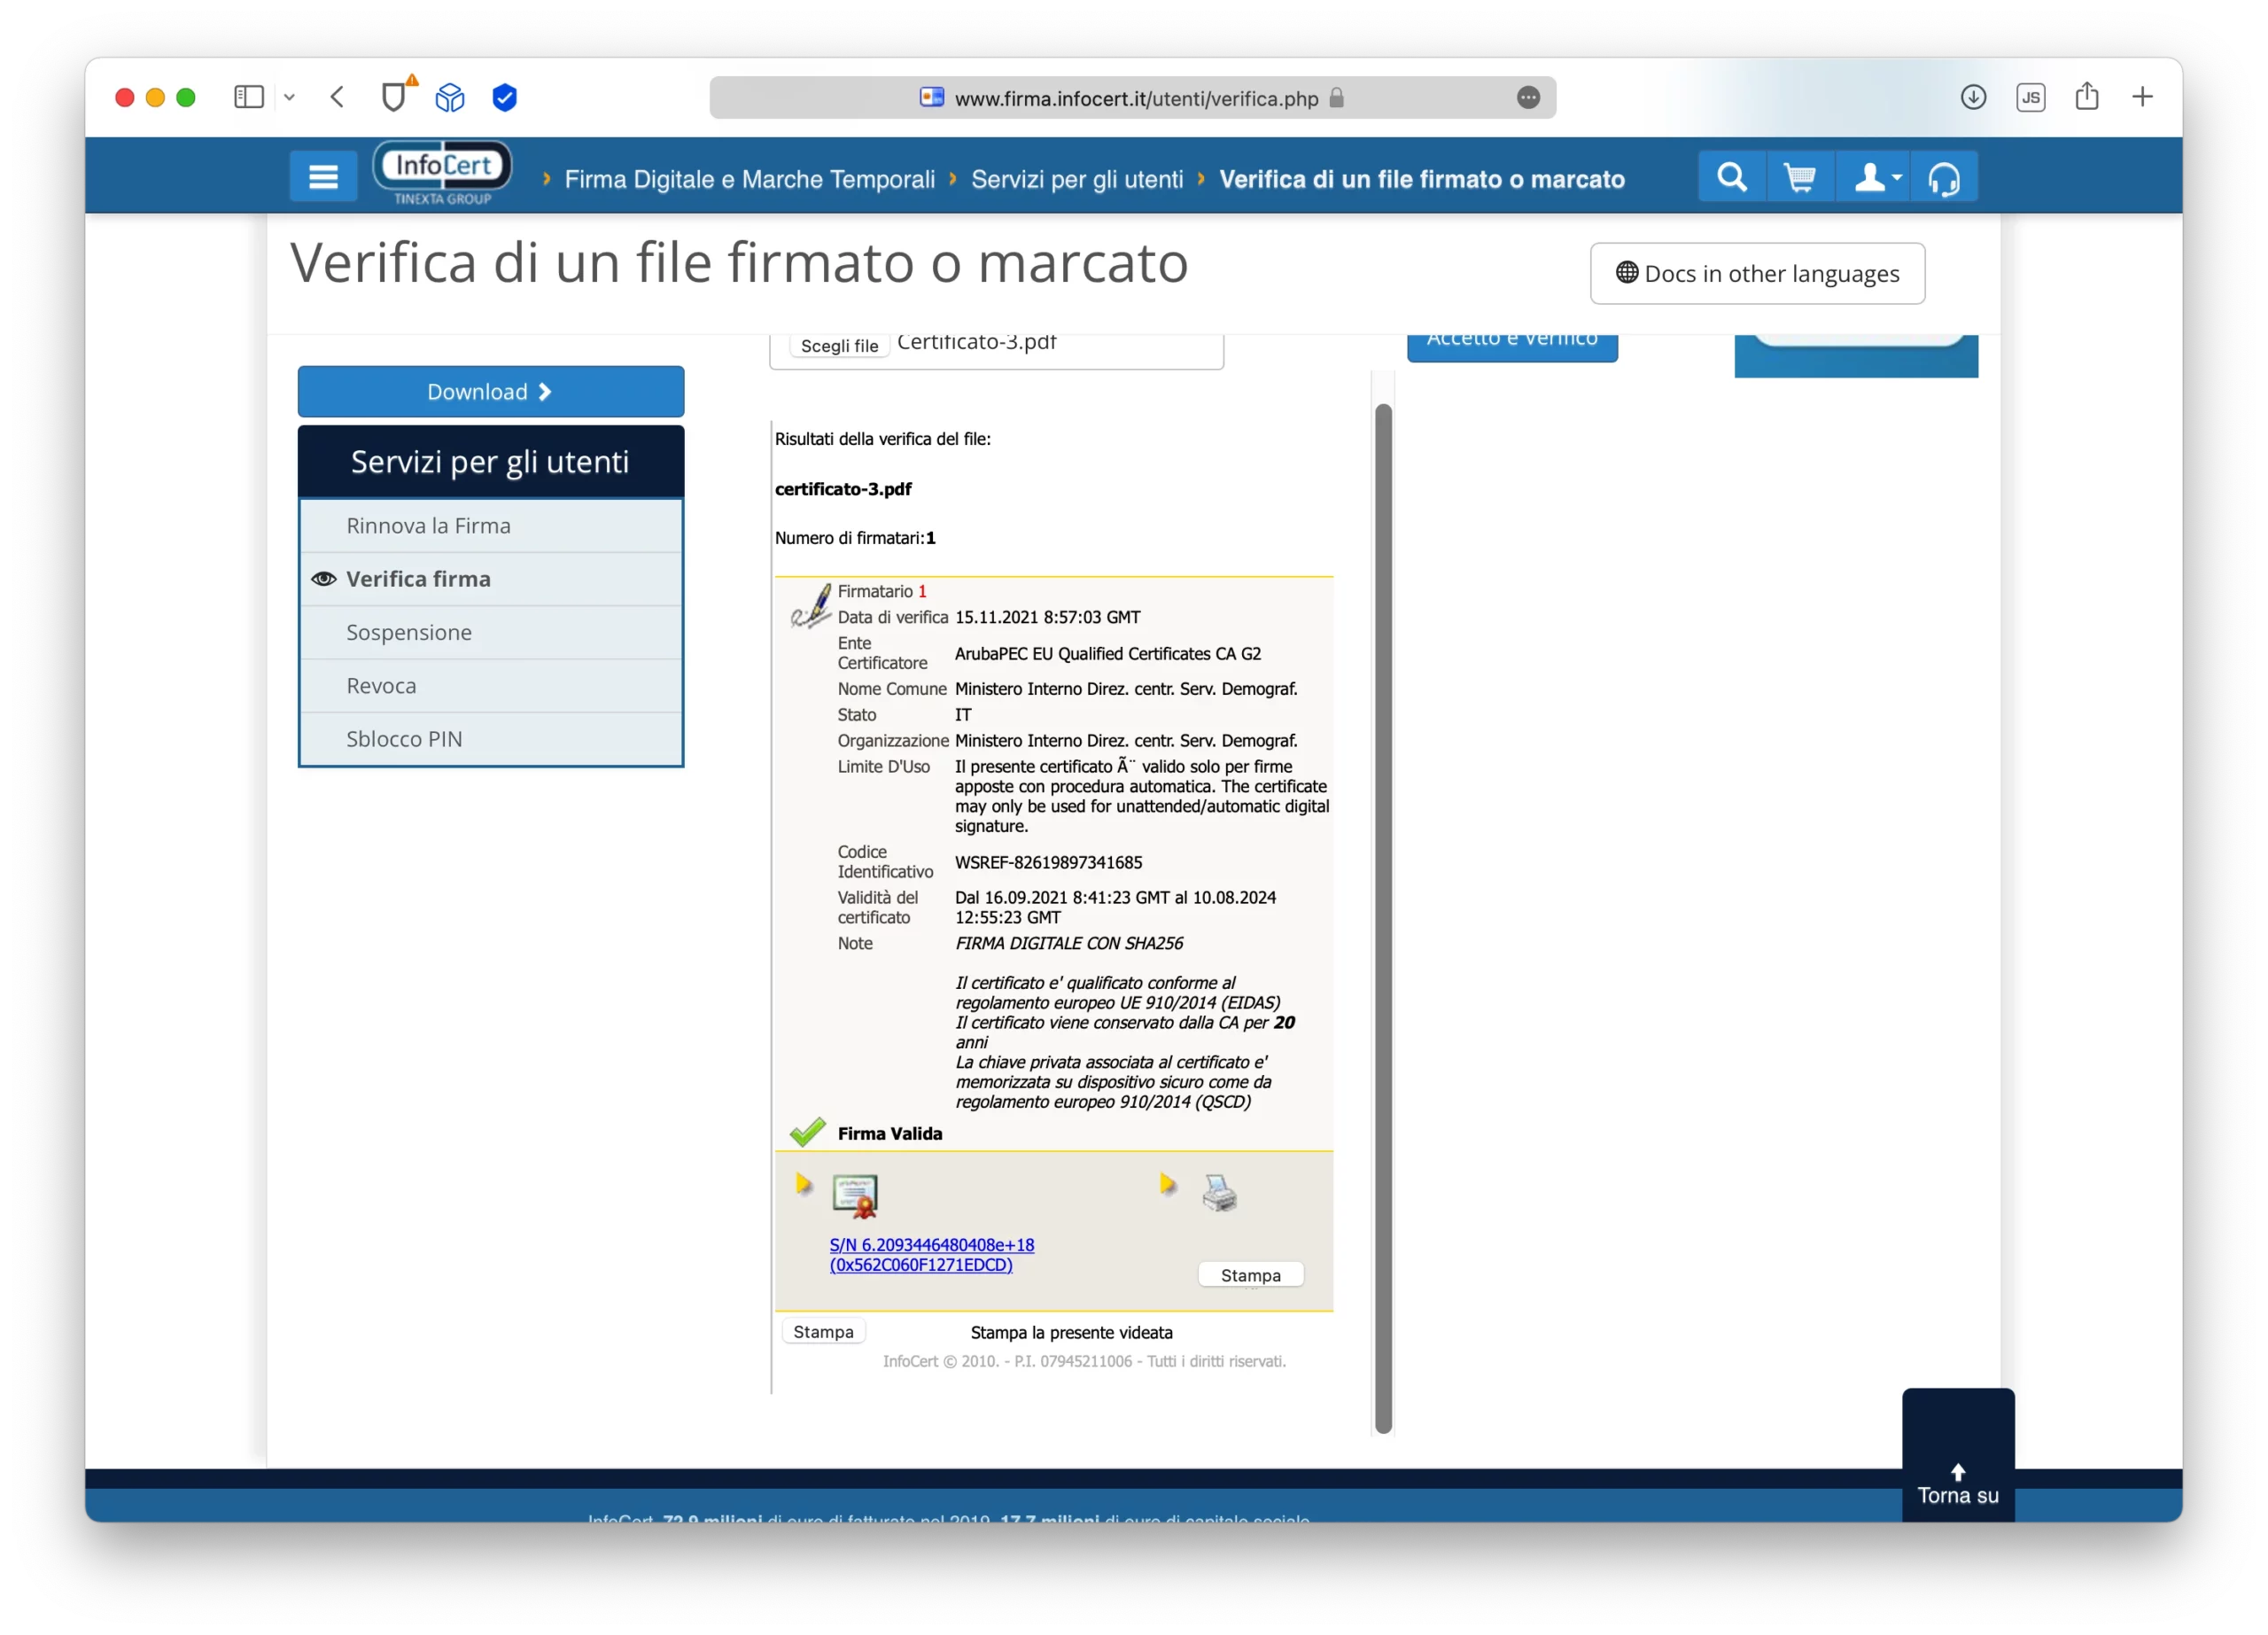Click the certificate icon under Firma Valida
Image resolution: width=2268 pixels, height=1635 pixels.
click(x=855, y=1196)
